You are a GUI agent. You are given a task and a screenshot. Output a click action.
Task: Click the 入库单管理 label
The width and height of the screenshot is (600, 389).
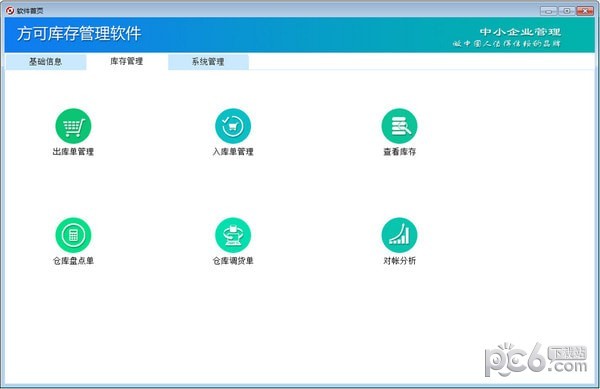pyautogui.click(x=233, y=152)
